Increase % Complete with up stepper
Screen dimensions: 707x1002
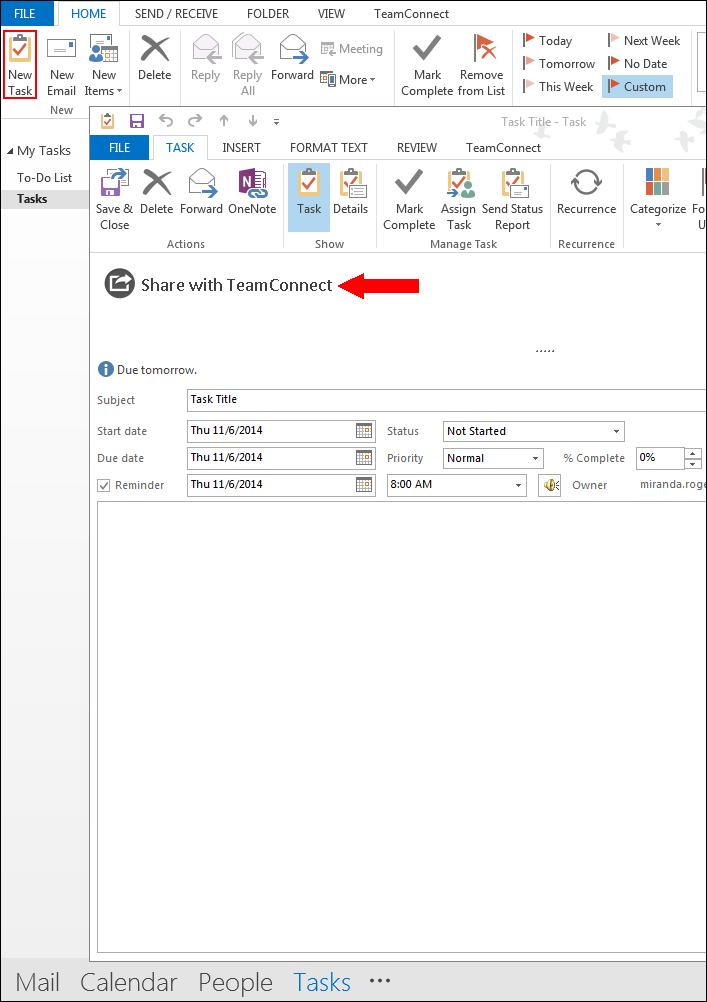pos(693,453)
